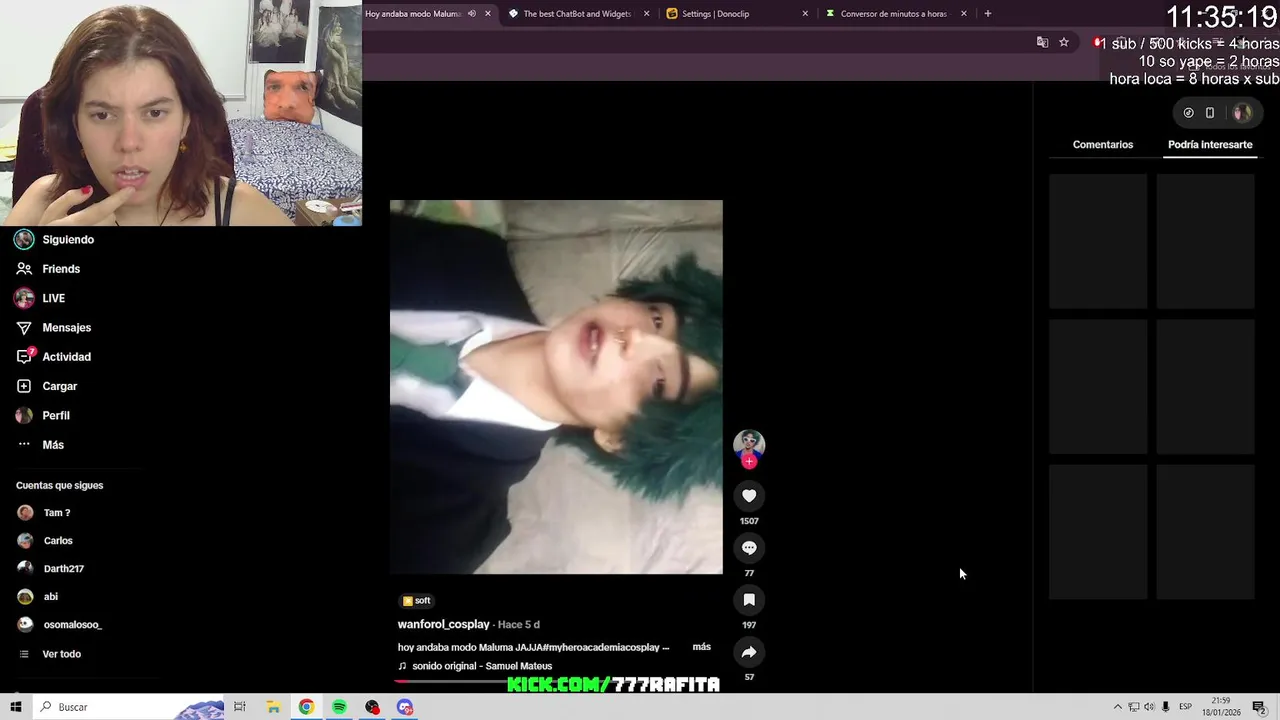Switch to The best ChatBot and Widgets tab
Viewport: 1280px width, 720px height.
(x=577, y=14)
